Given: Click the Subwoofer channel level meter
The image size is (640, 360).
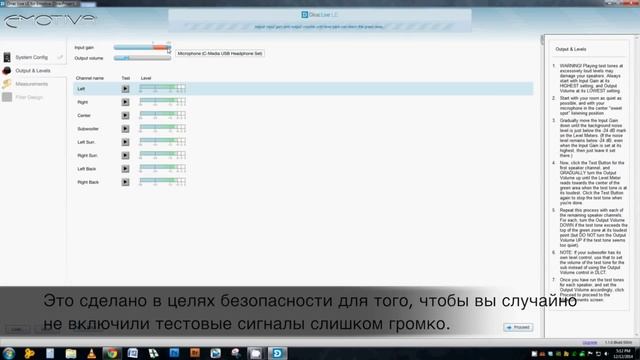Looking at the screenshot, I should click(162, 128).
